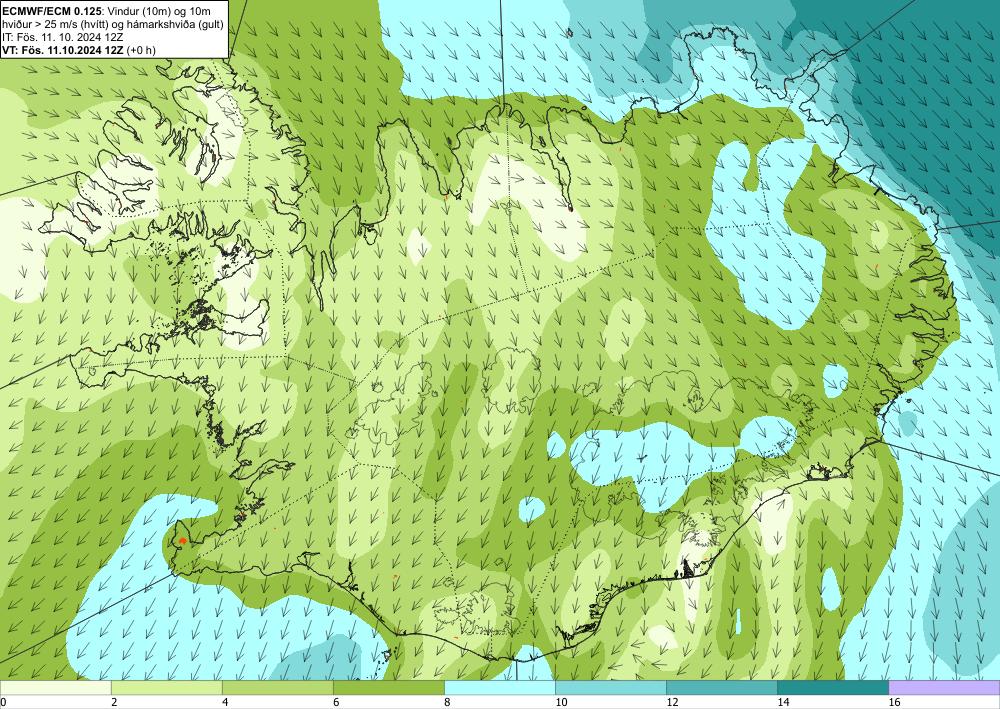Click the pale cream 0–2 legend swatch

point(55,687)
